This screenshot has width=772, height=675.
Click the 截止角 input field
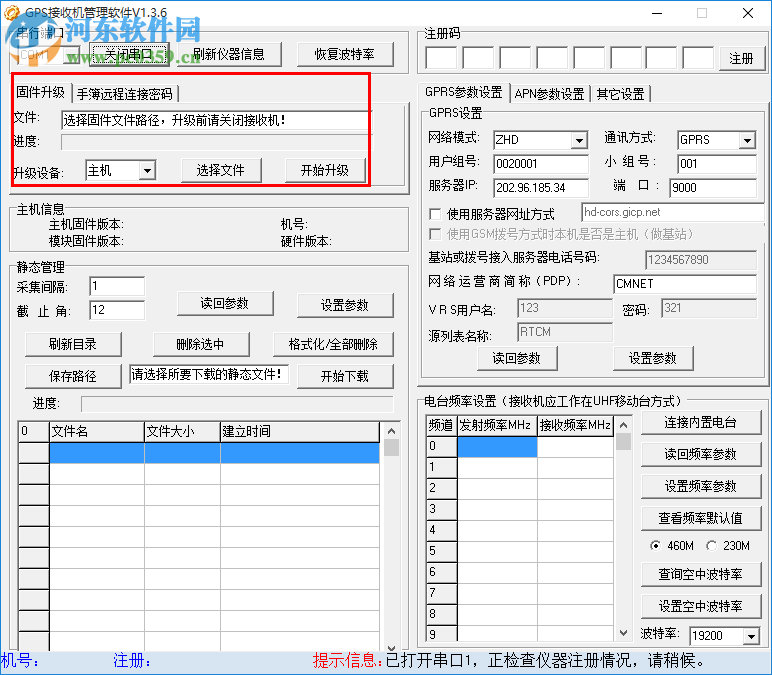(117, 310)
